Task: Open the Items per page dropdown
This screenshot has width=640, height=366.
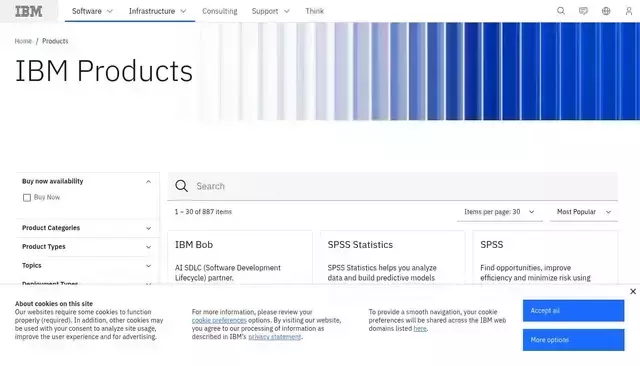Action: pos(500,212)
